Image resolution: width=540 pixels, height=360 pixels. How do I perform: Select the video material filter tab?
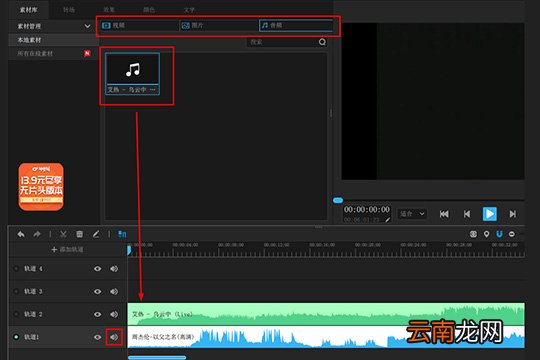(140, 25)
